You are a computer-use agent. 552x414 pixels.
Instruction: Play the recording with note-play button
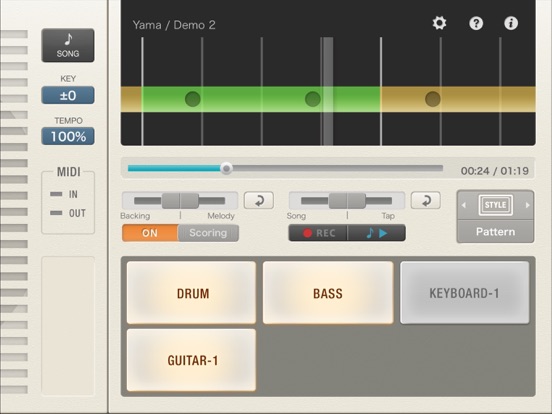(x=376, y=233)
